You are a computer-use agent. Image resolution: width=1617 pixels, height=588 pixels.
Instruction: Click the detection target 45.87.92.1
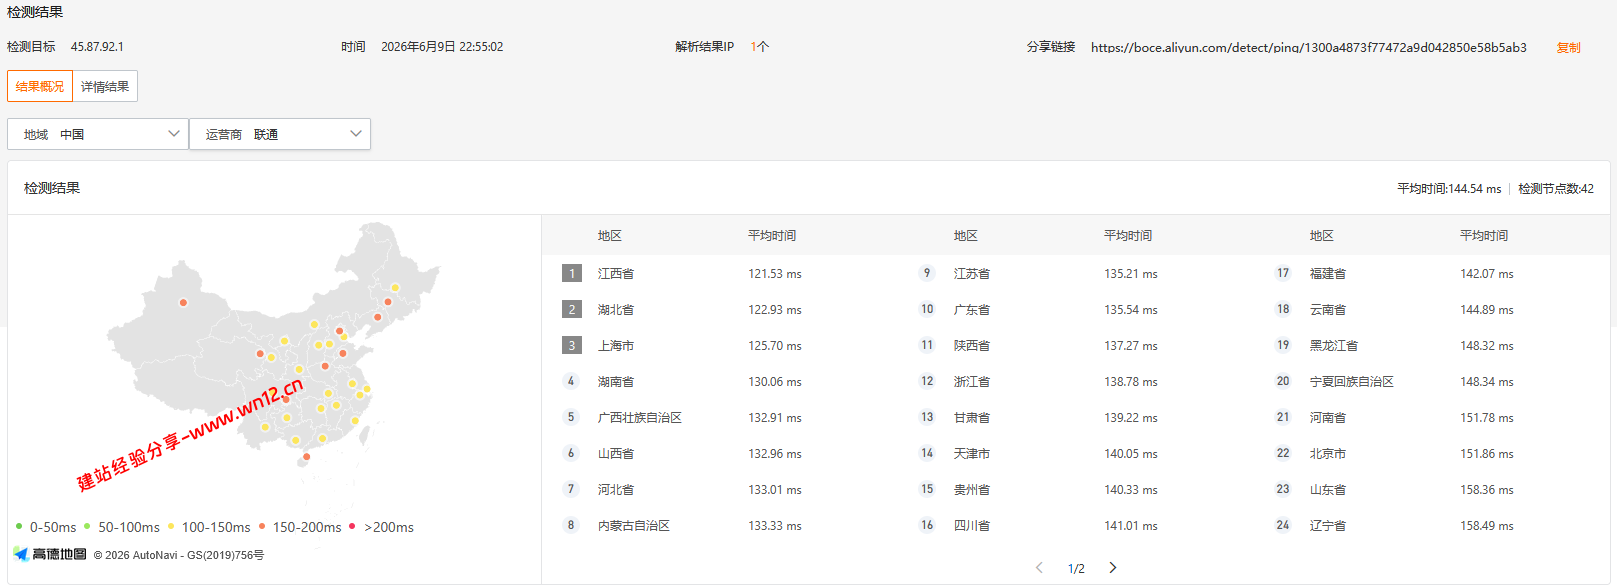pos(97,47)
